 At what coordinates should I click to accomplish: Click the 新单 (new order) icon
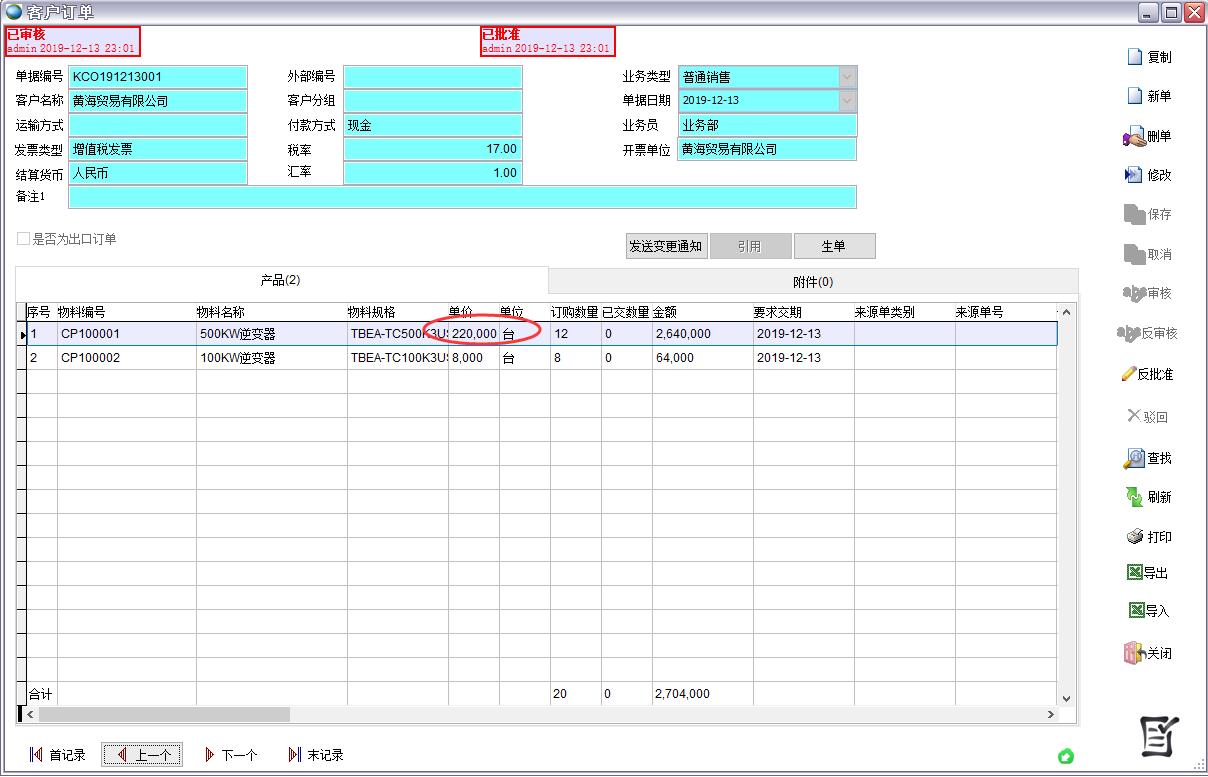(x=1135, y=96)
